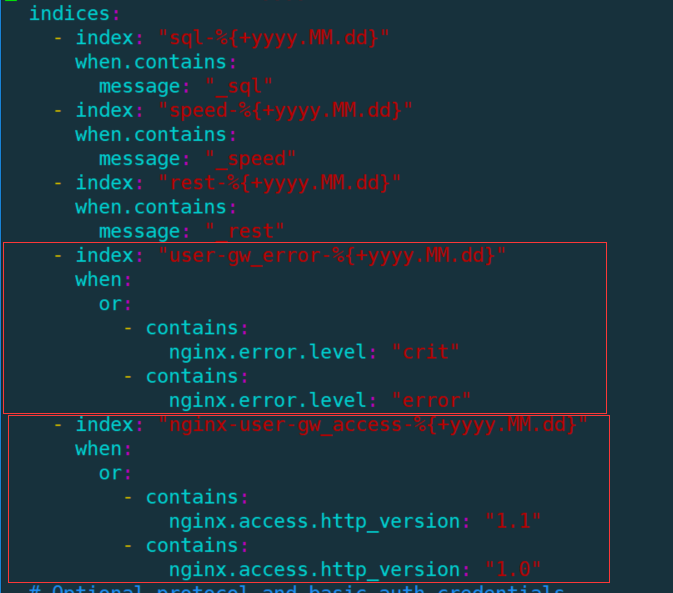Click the 'indices:' key at top
This screenshot has width=673, height=593.
(x=74, y=14)
